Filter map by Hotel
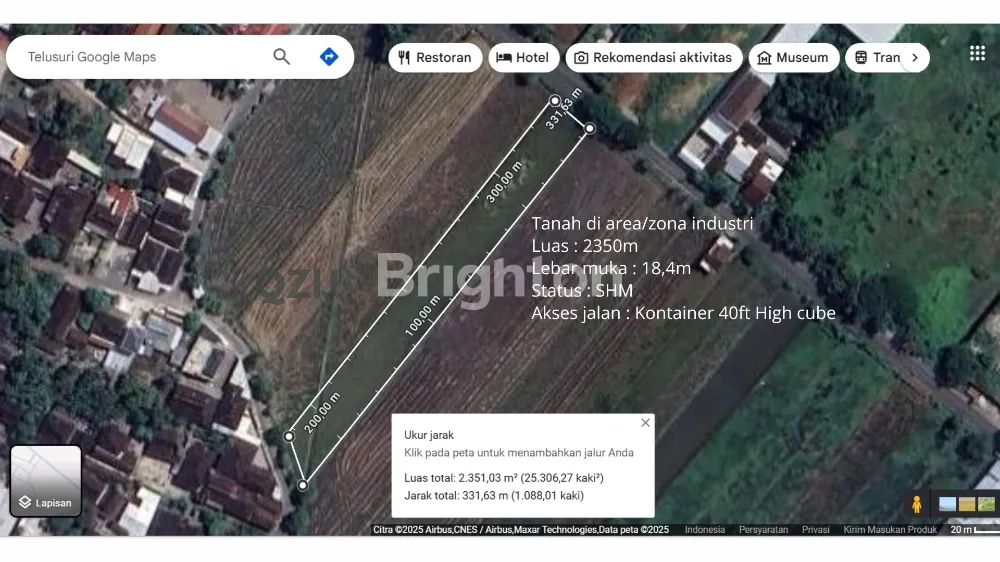Screen dimensions: 1000x562 [x=524, y=58]
